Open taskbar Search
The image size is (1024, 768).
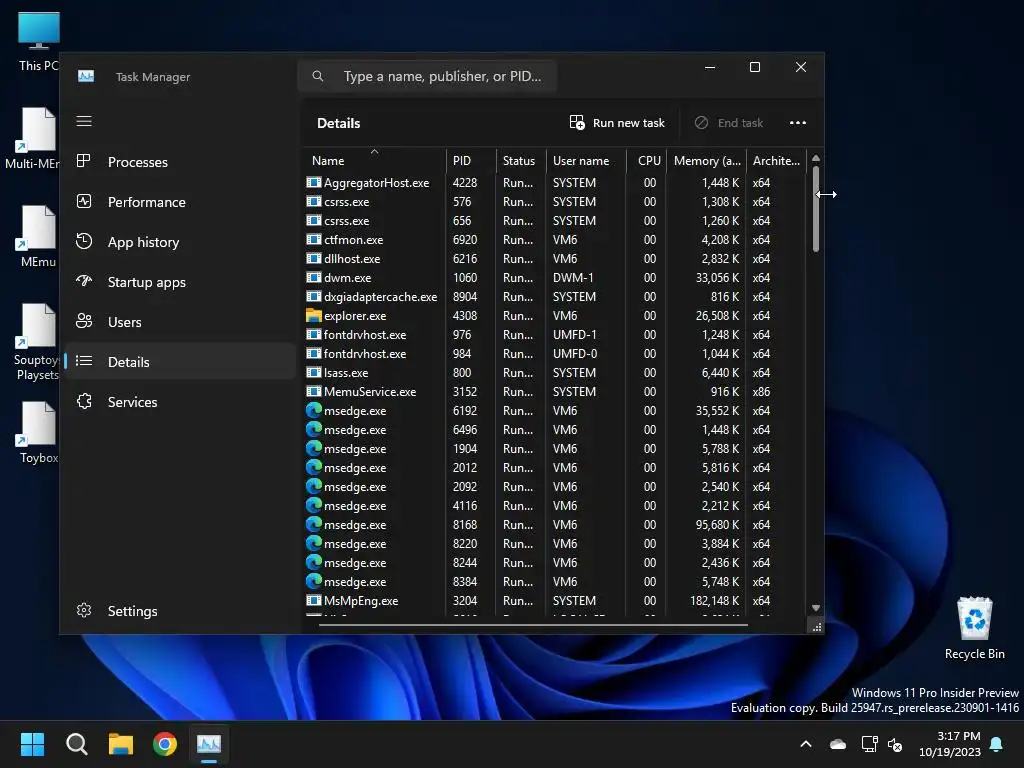pyautogui.click(x=76, y=744)
